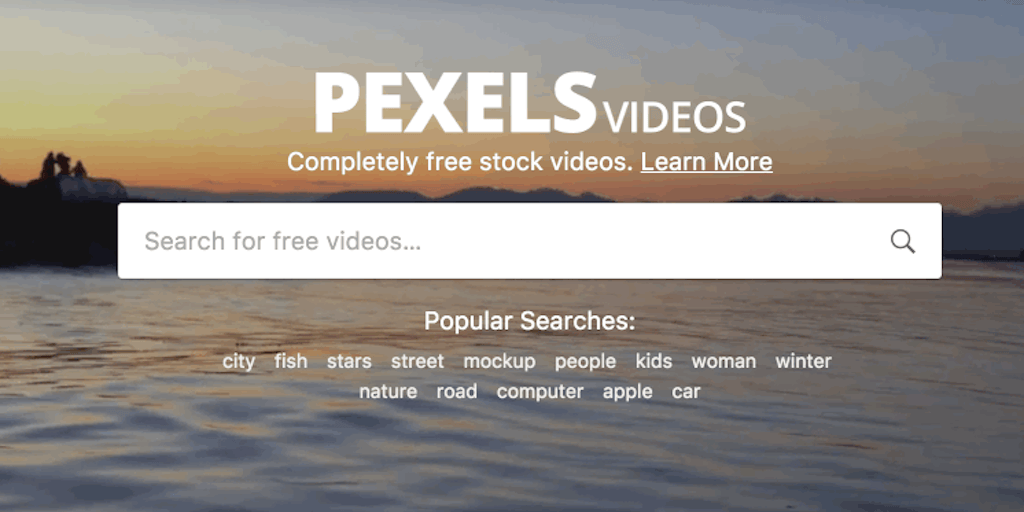The image size is (1024, 512).
Task: Click the PEXELS logo text
Action: tap(456, 103)
